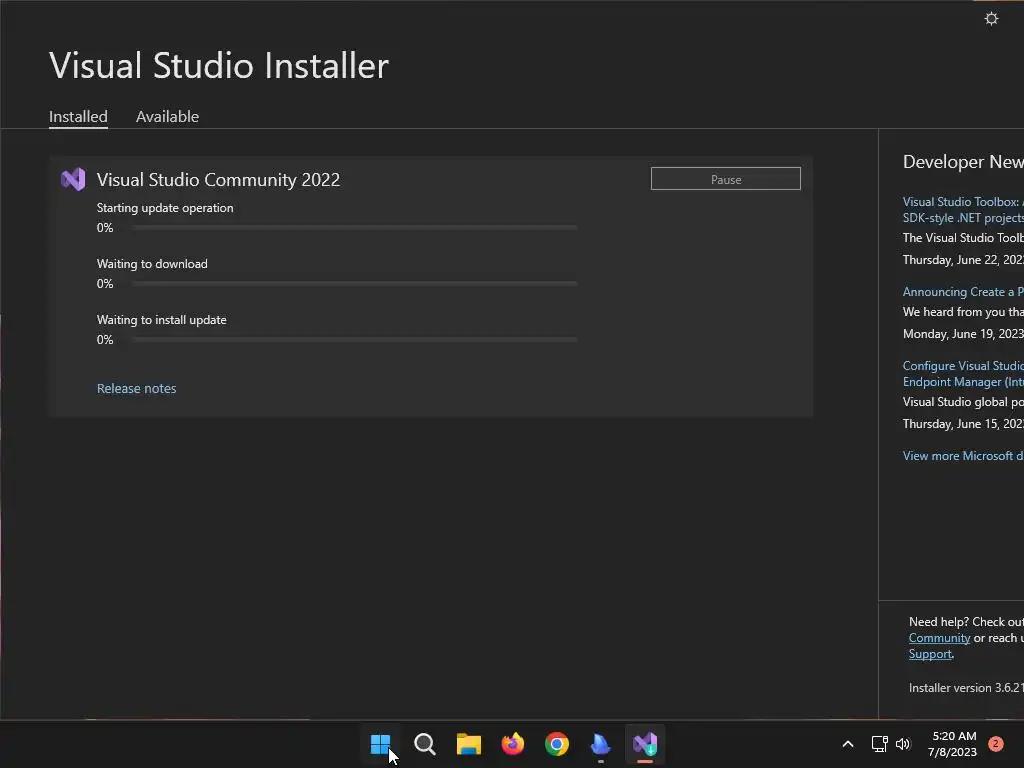Launch File Explorer from the taskbar
This screenshot has width=1024, height=768.
point(468,744)
